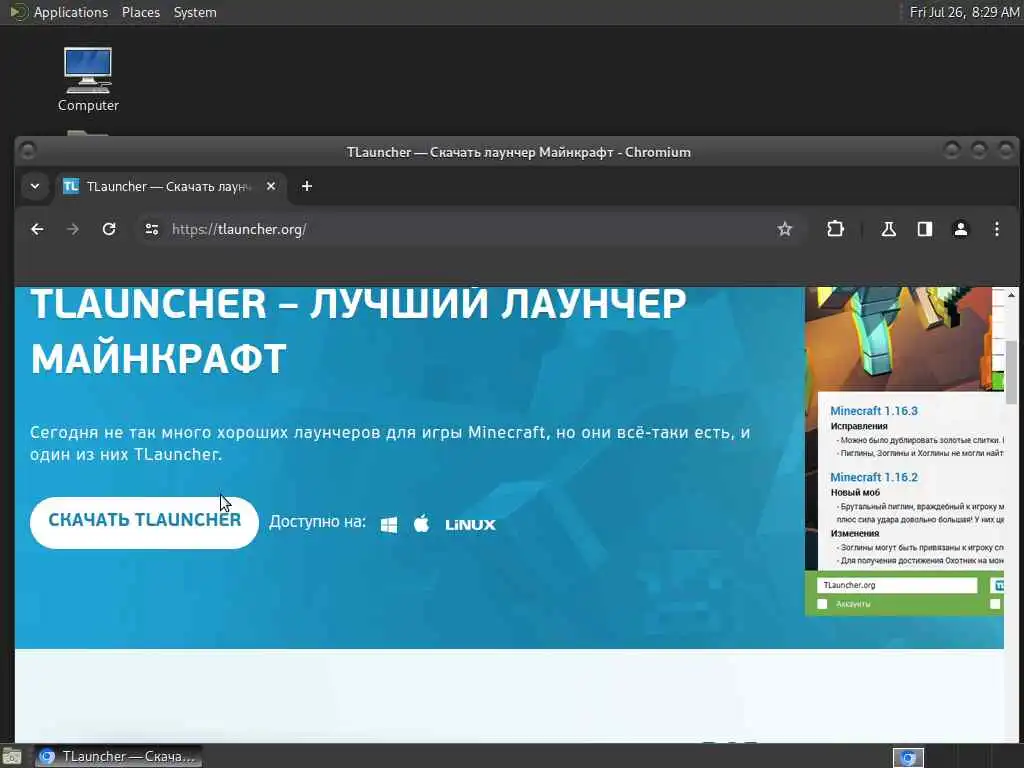Click the Chromium window menu button in titlebar
The image size is (1024, 768).
(27, 152)
